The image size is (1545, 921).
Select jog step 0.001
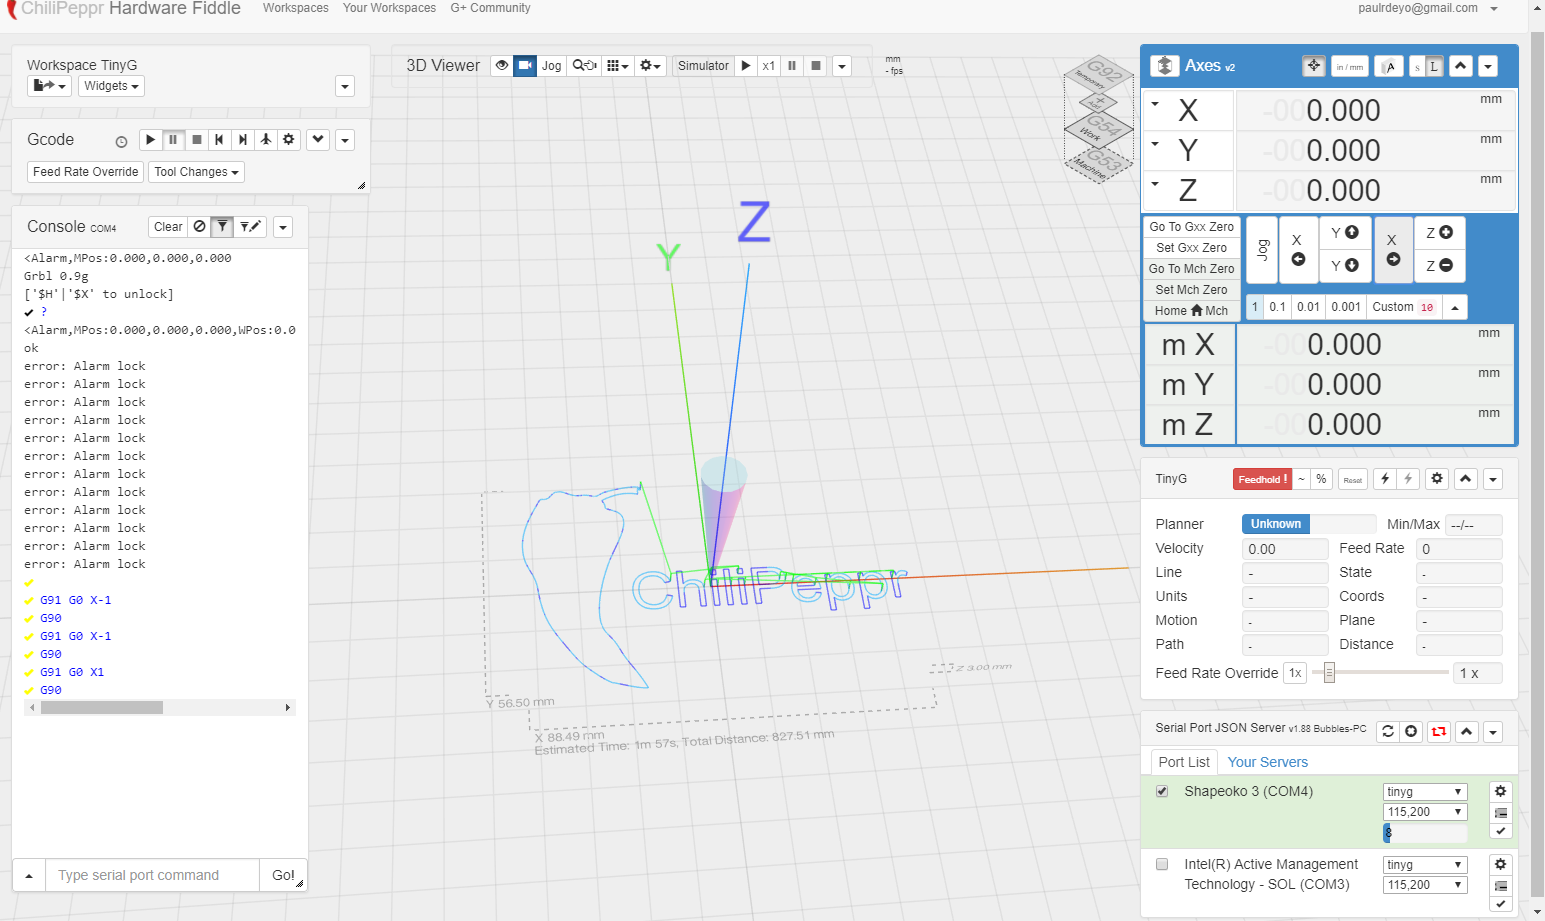pos(1346,307)
